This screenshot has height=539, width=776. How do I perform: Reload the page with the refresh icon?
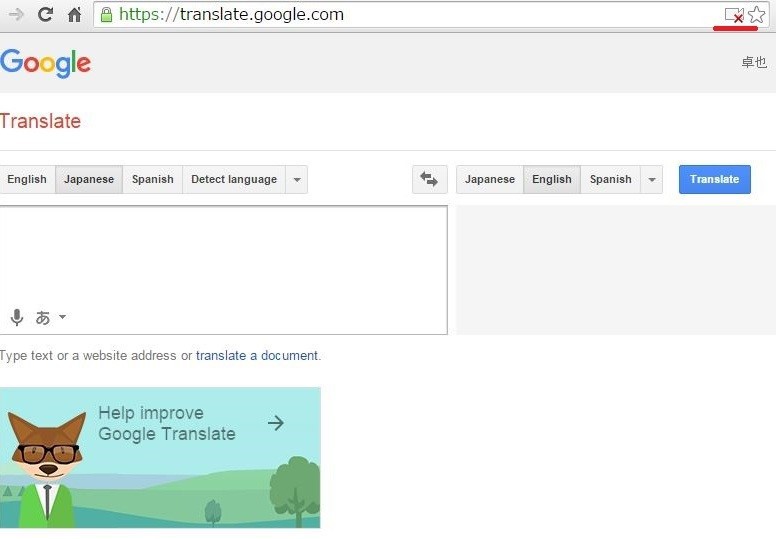[x=45, y=14]
